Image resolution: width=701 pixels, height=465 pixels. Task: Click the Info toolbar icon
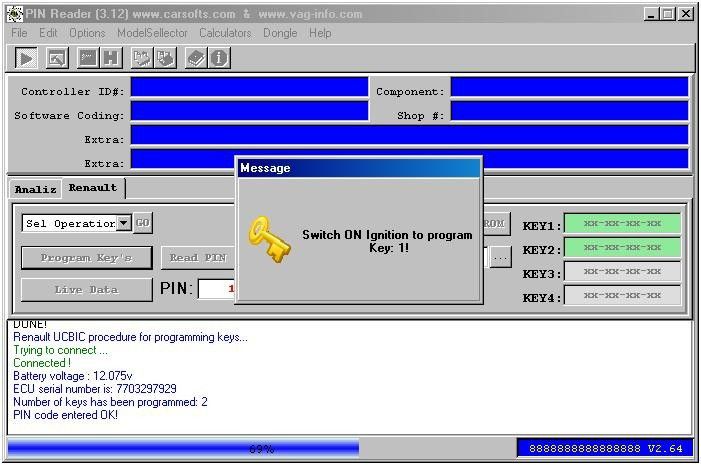(218, 58)
